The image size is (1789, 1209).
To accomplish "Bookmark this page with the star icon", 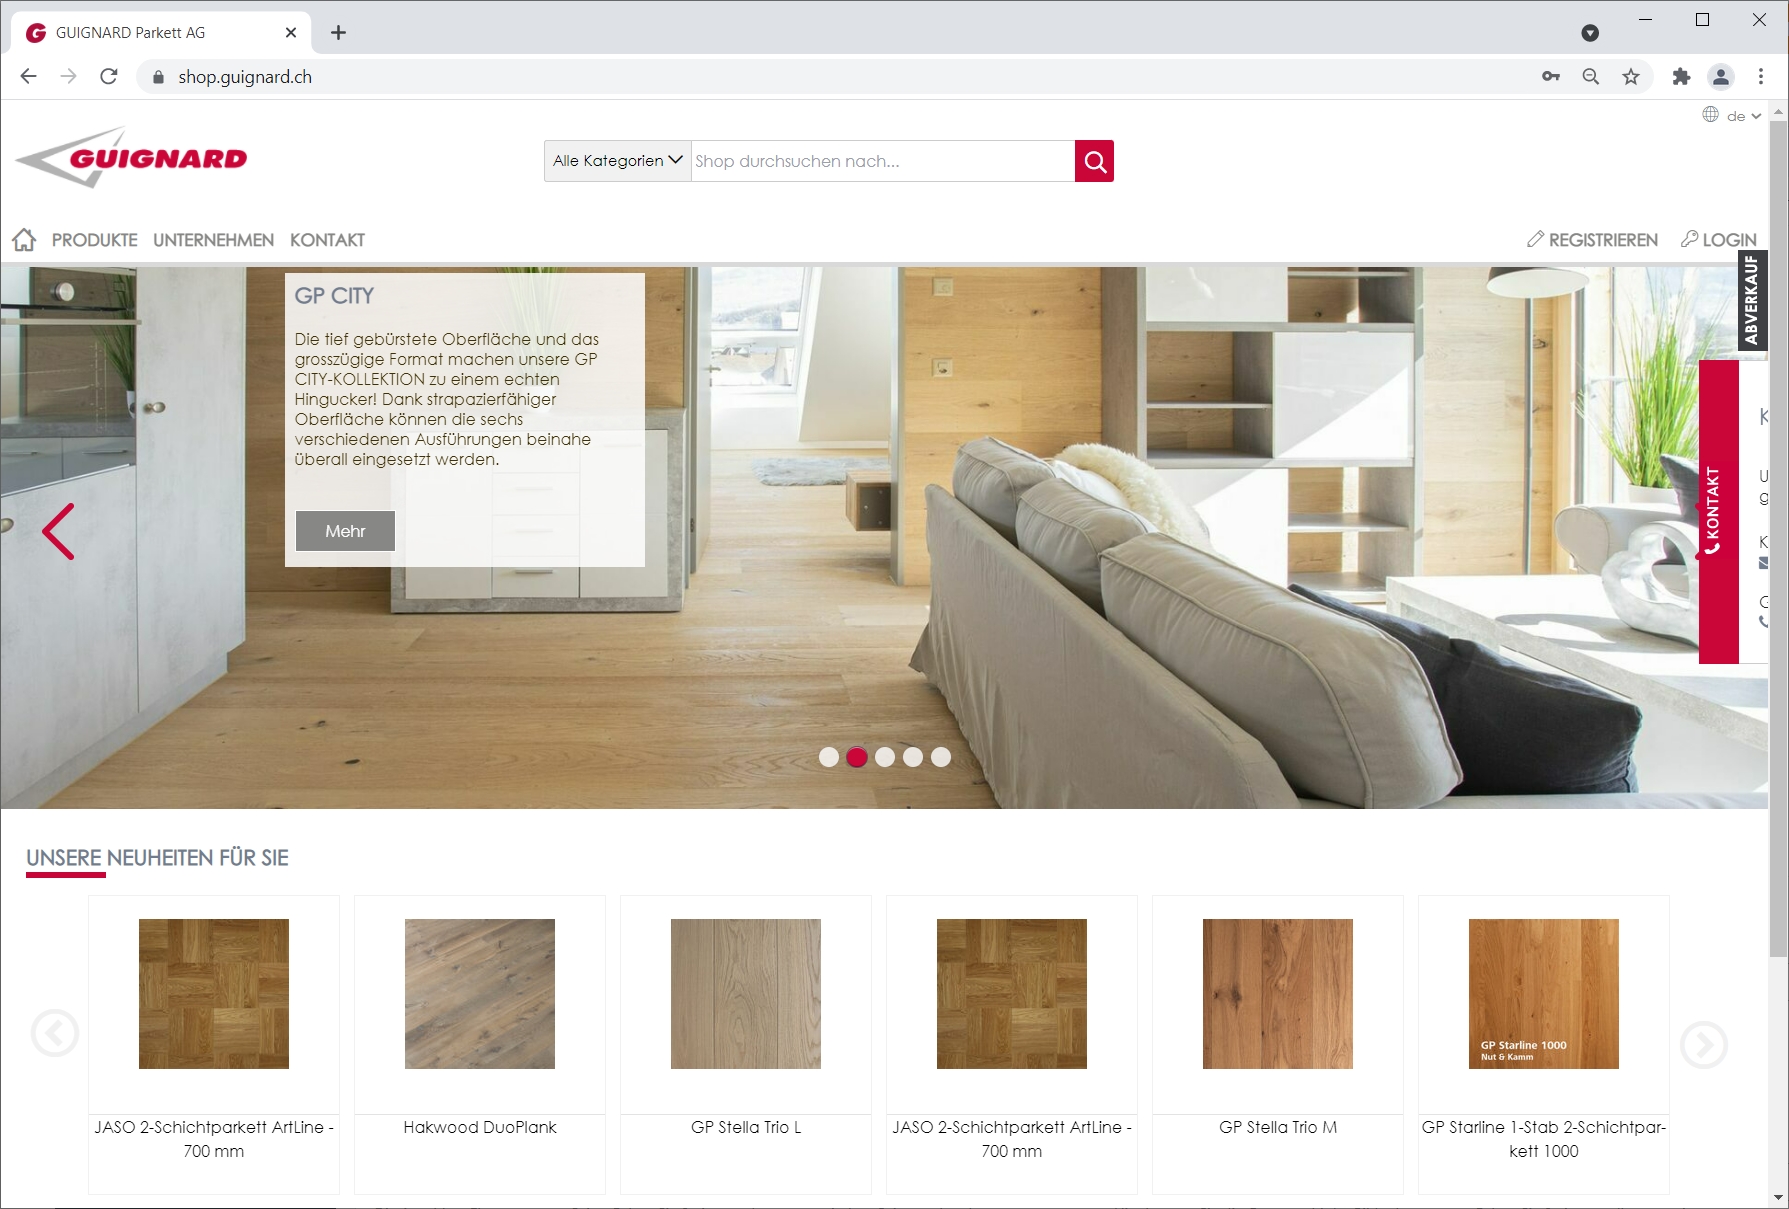I will 1631,77.
